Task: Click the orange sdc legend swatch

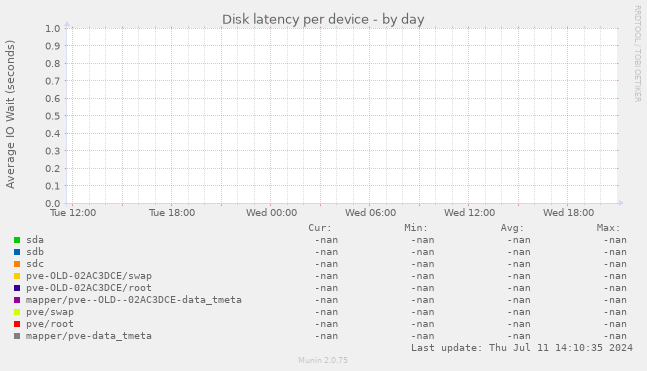Action: pos(17,264)
